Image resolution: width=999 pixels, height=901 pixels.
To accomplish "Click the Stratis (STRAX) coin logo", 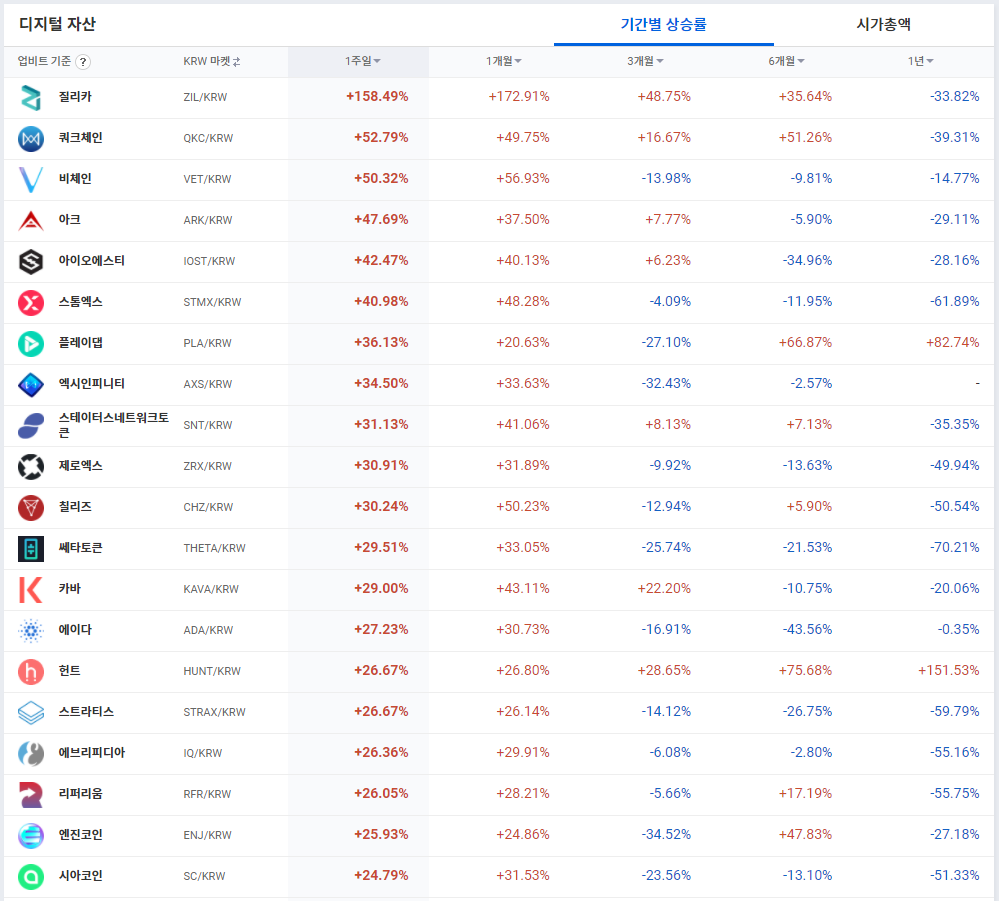I will [31, 712].
